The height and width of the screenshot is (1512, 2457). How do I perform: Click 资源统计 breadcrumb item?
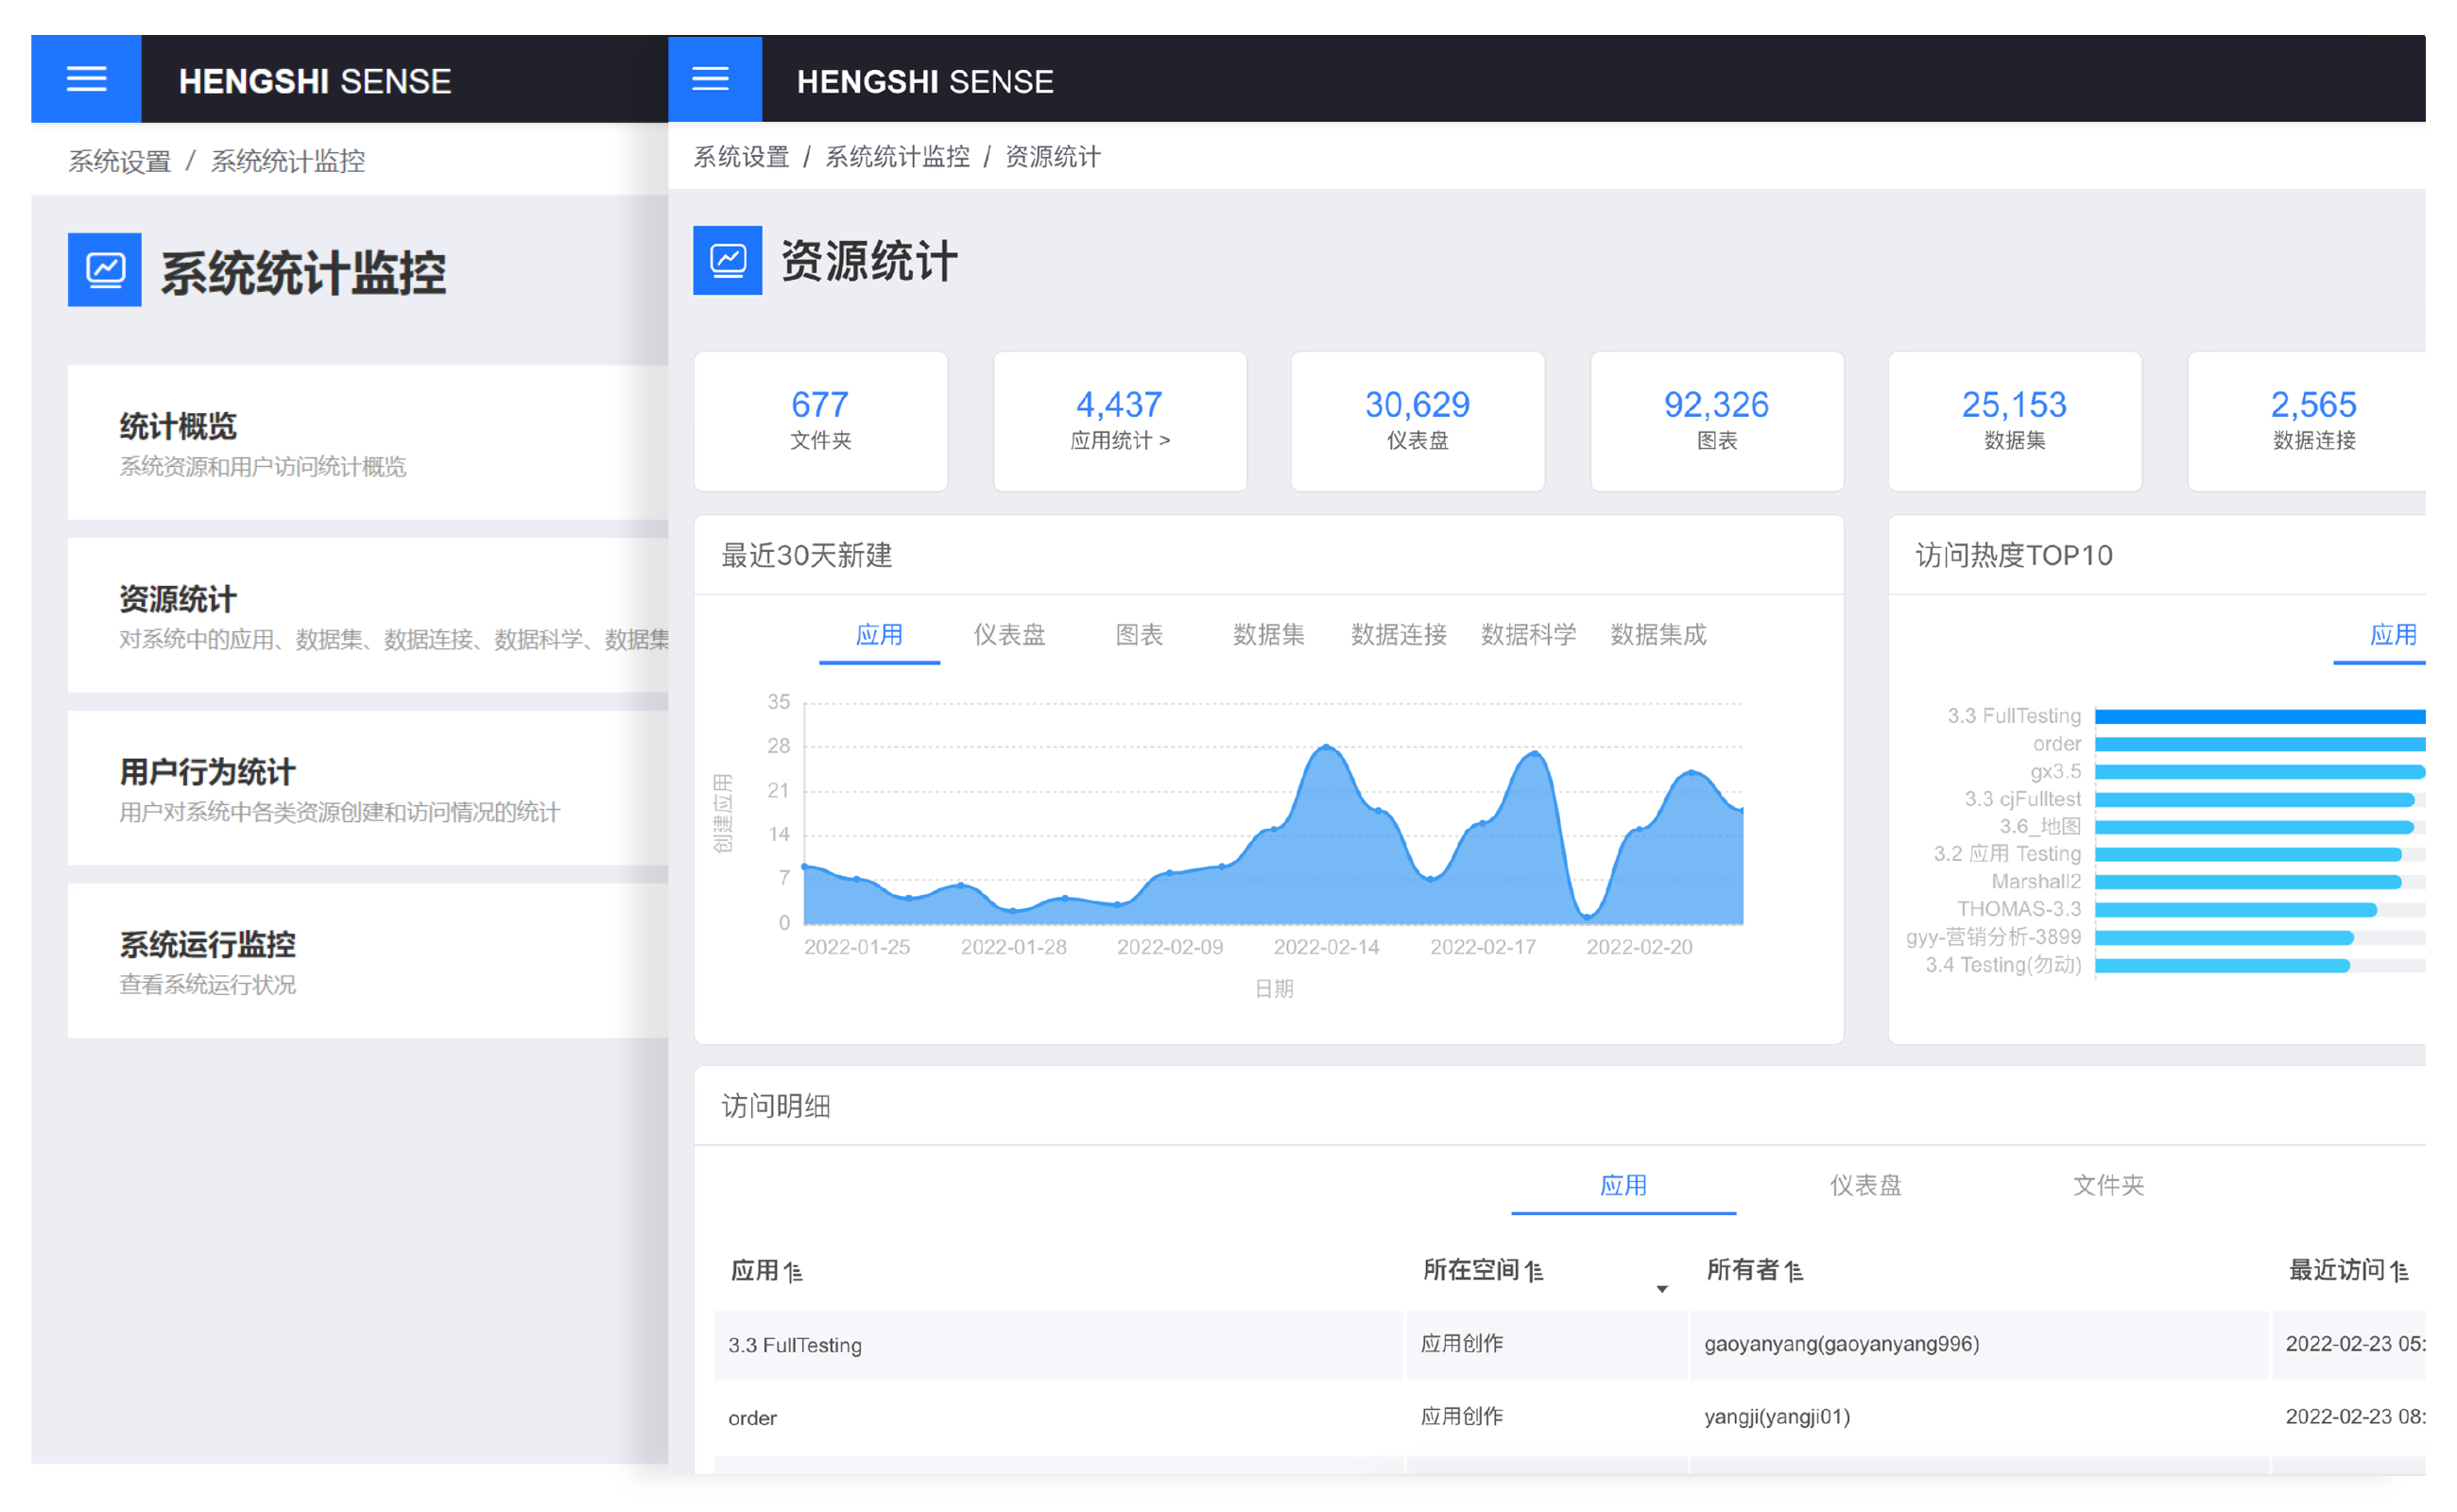click(x=1052, y=157)
